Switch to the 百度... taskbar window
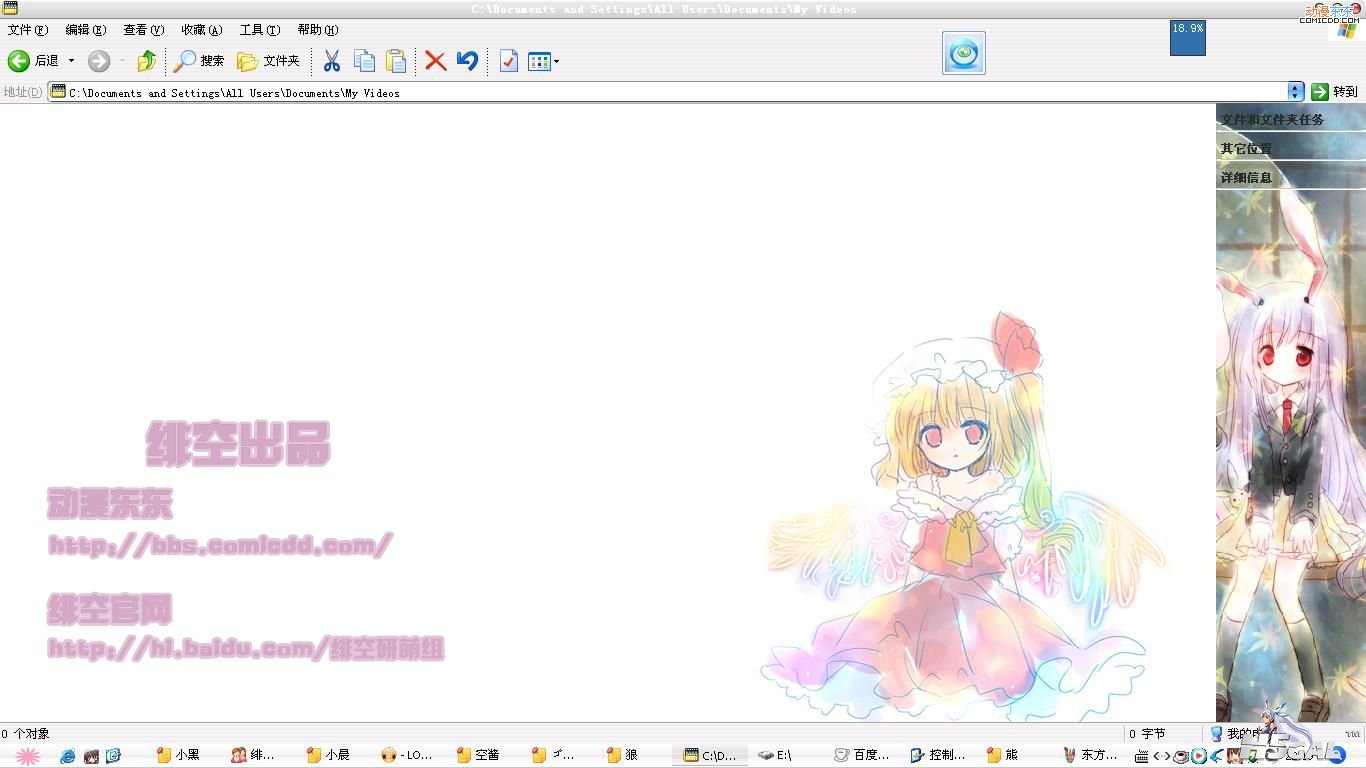Screen dimensions: 1366x768 (x=863, y=756)
